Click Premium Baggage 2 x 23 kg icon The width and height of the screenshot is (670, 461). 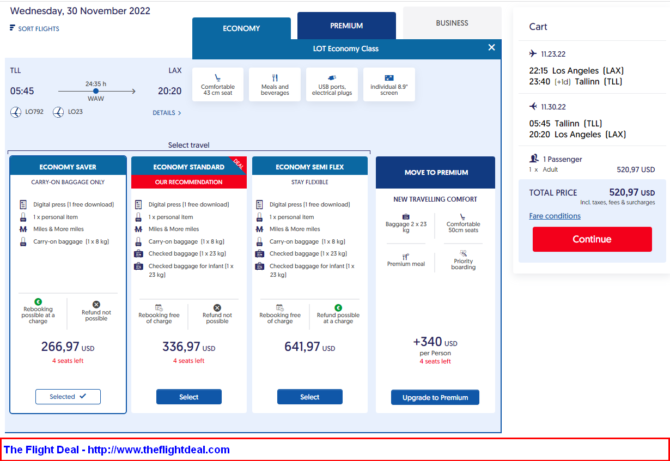[x=406, y=217]
